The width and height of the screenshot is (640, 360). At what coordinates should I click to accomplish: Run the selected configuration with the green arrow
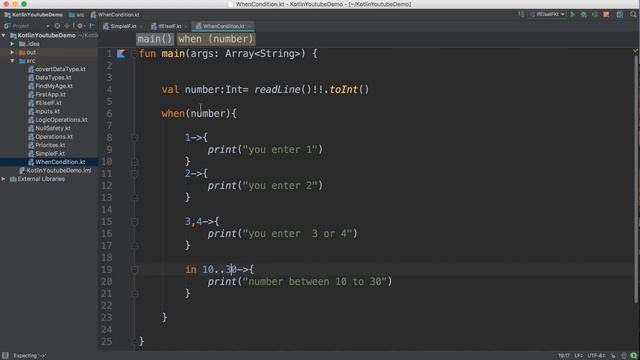(x=573, y=14)
